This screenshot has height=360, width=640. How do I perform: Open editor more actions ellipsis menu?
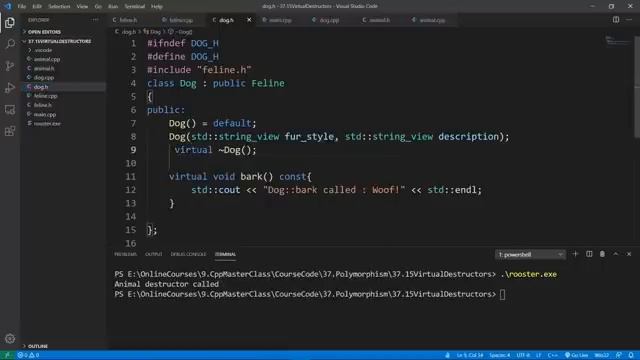tap(629, 20)
